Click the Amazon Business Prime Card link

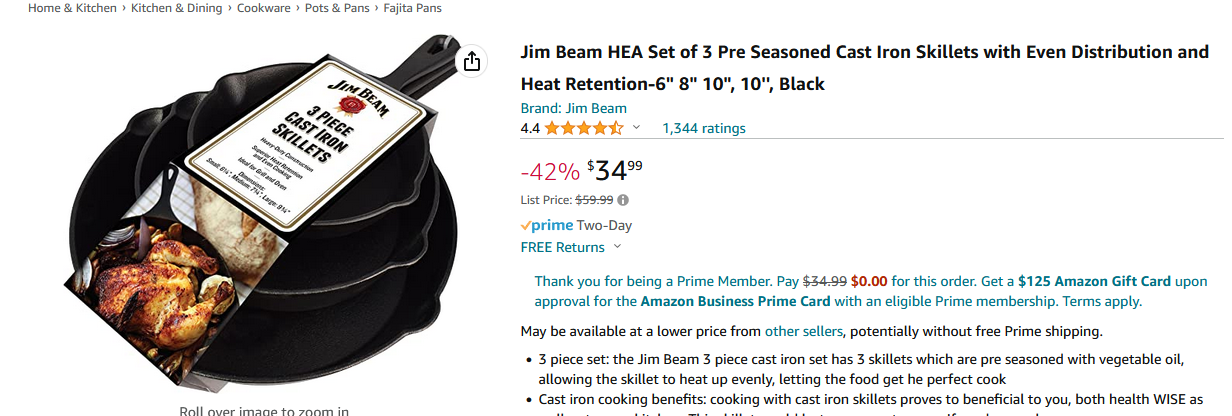[736, 301]
